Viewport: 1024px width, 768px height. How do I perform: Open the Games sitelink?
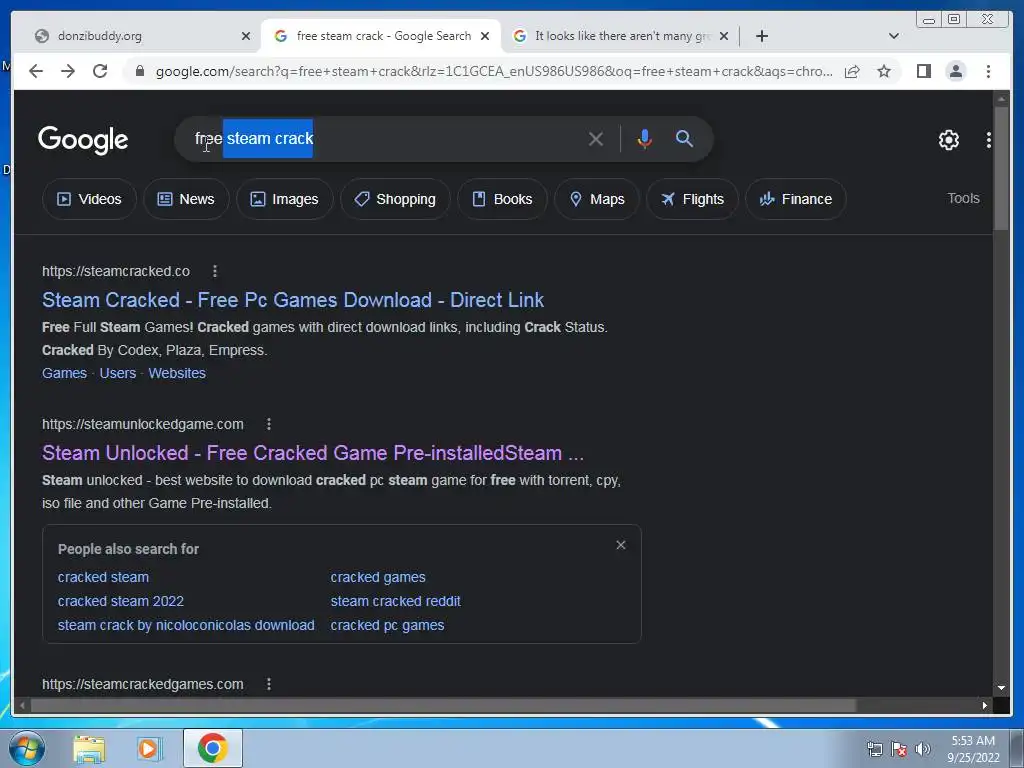tap(64, 373)
